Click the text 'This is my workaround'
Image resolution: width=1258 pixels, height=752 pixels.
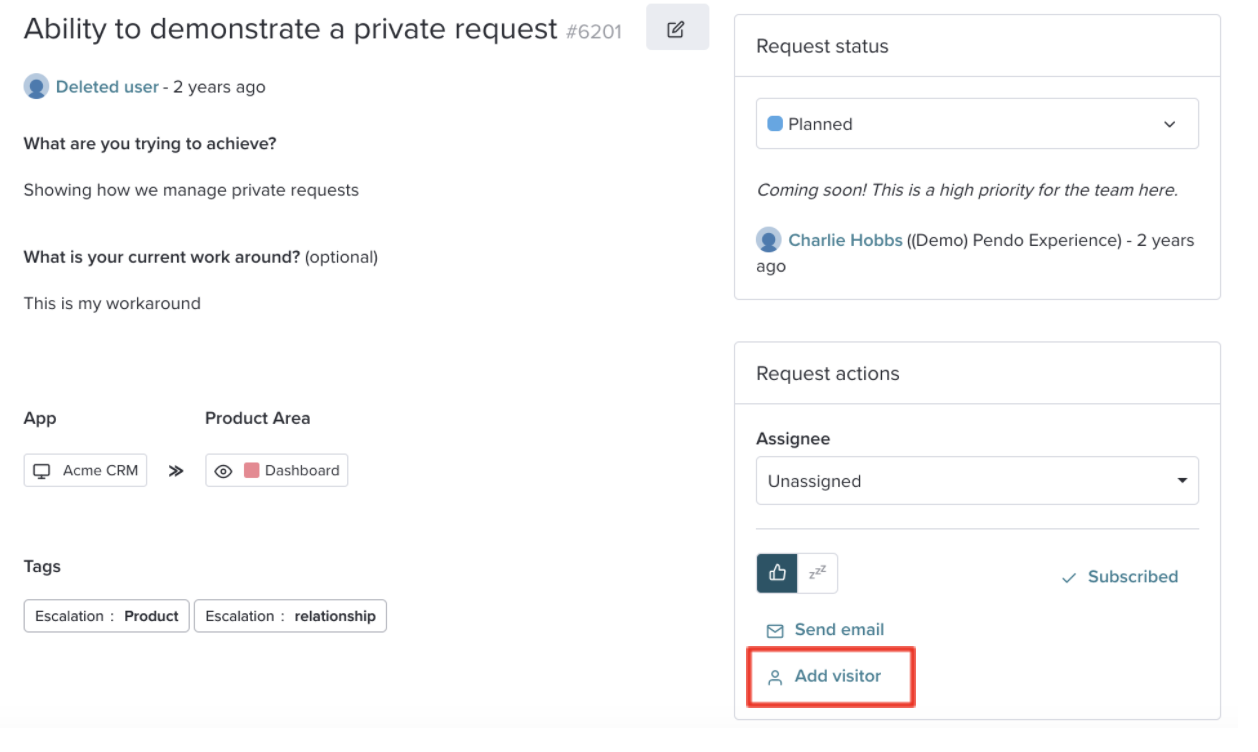112,303
